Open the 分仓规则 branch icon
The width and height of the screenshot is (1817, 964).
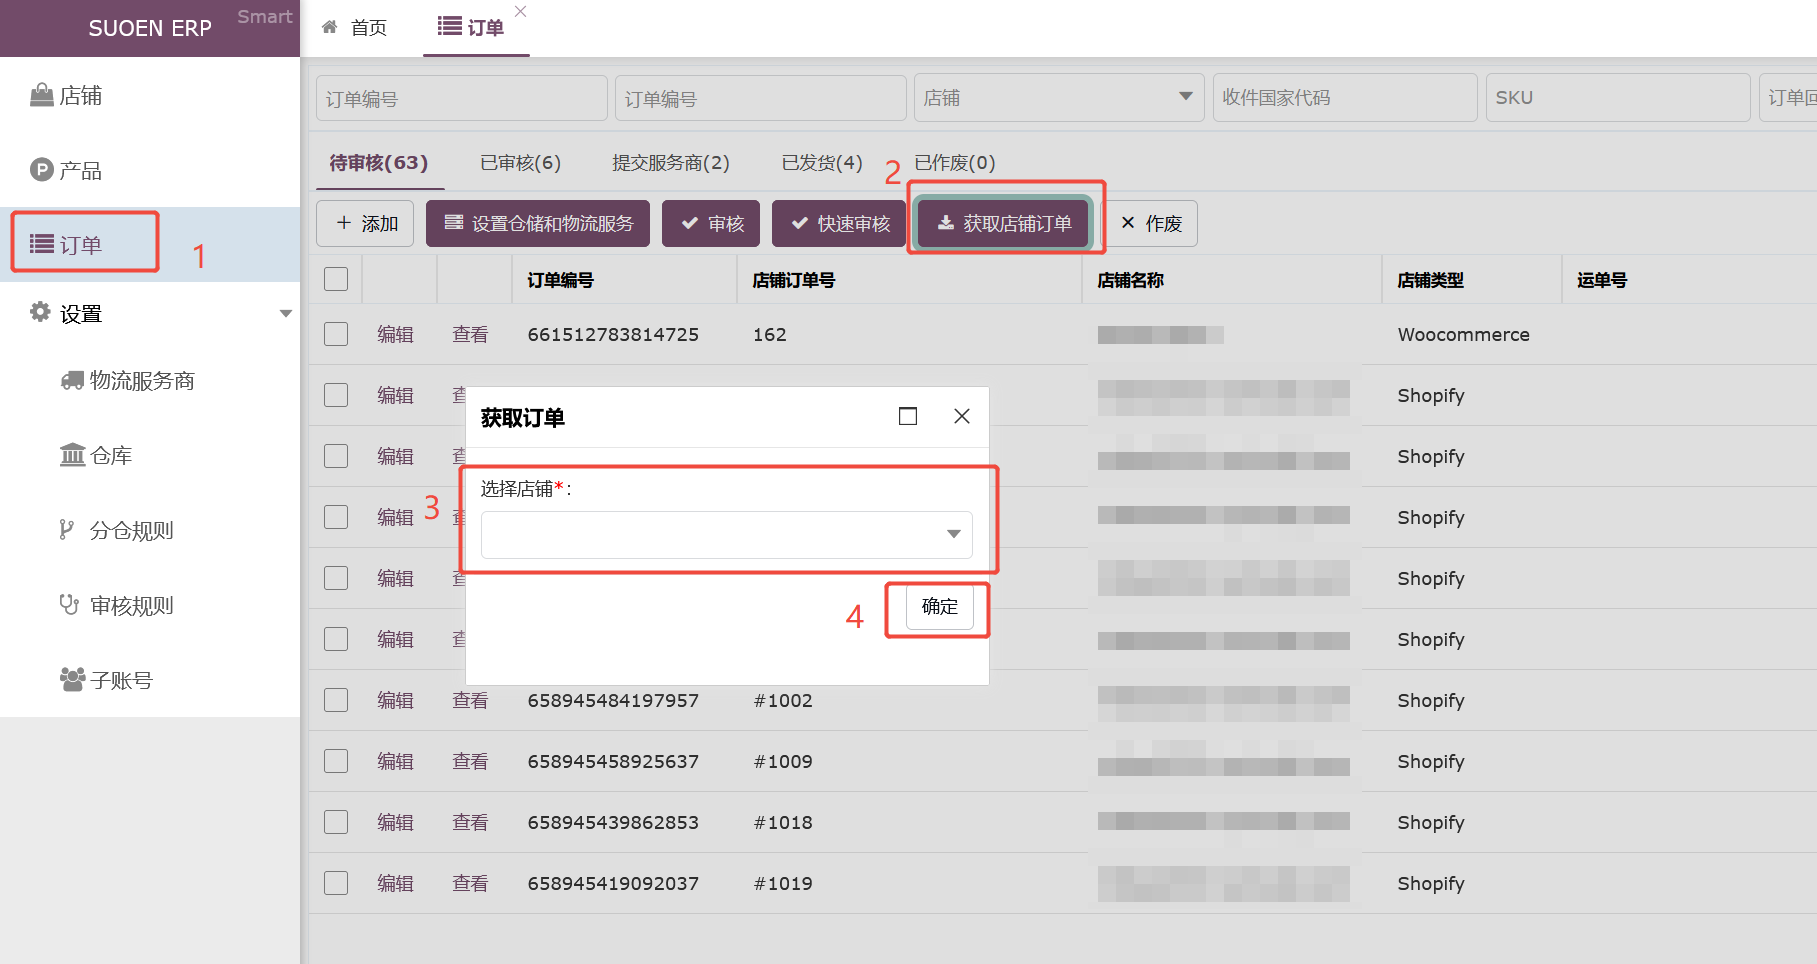[x=67, y=530]
